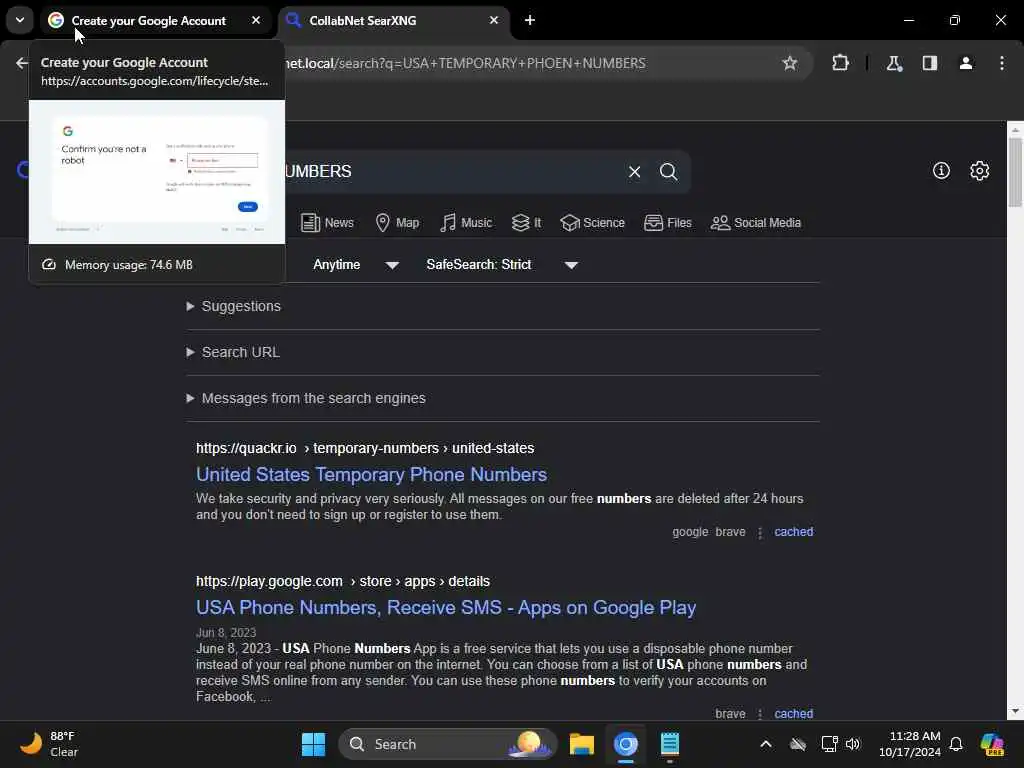Expand the Suggestions section

point(233,306)
